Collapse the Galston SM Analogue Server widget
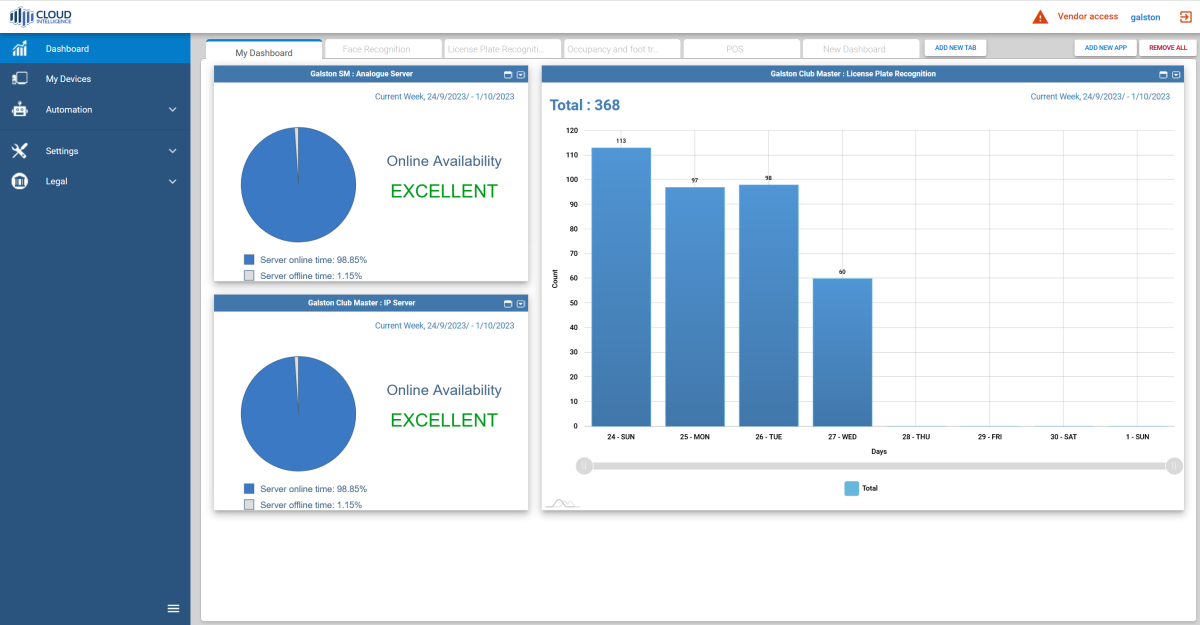This screenshot has height=625, width=1200. [x=520, y=73]
